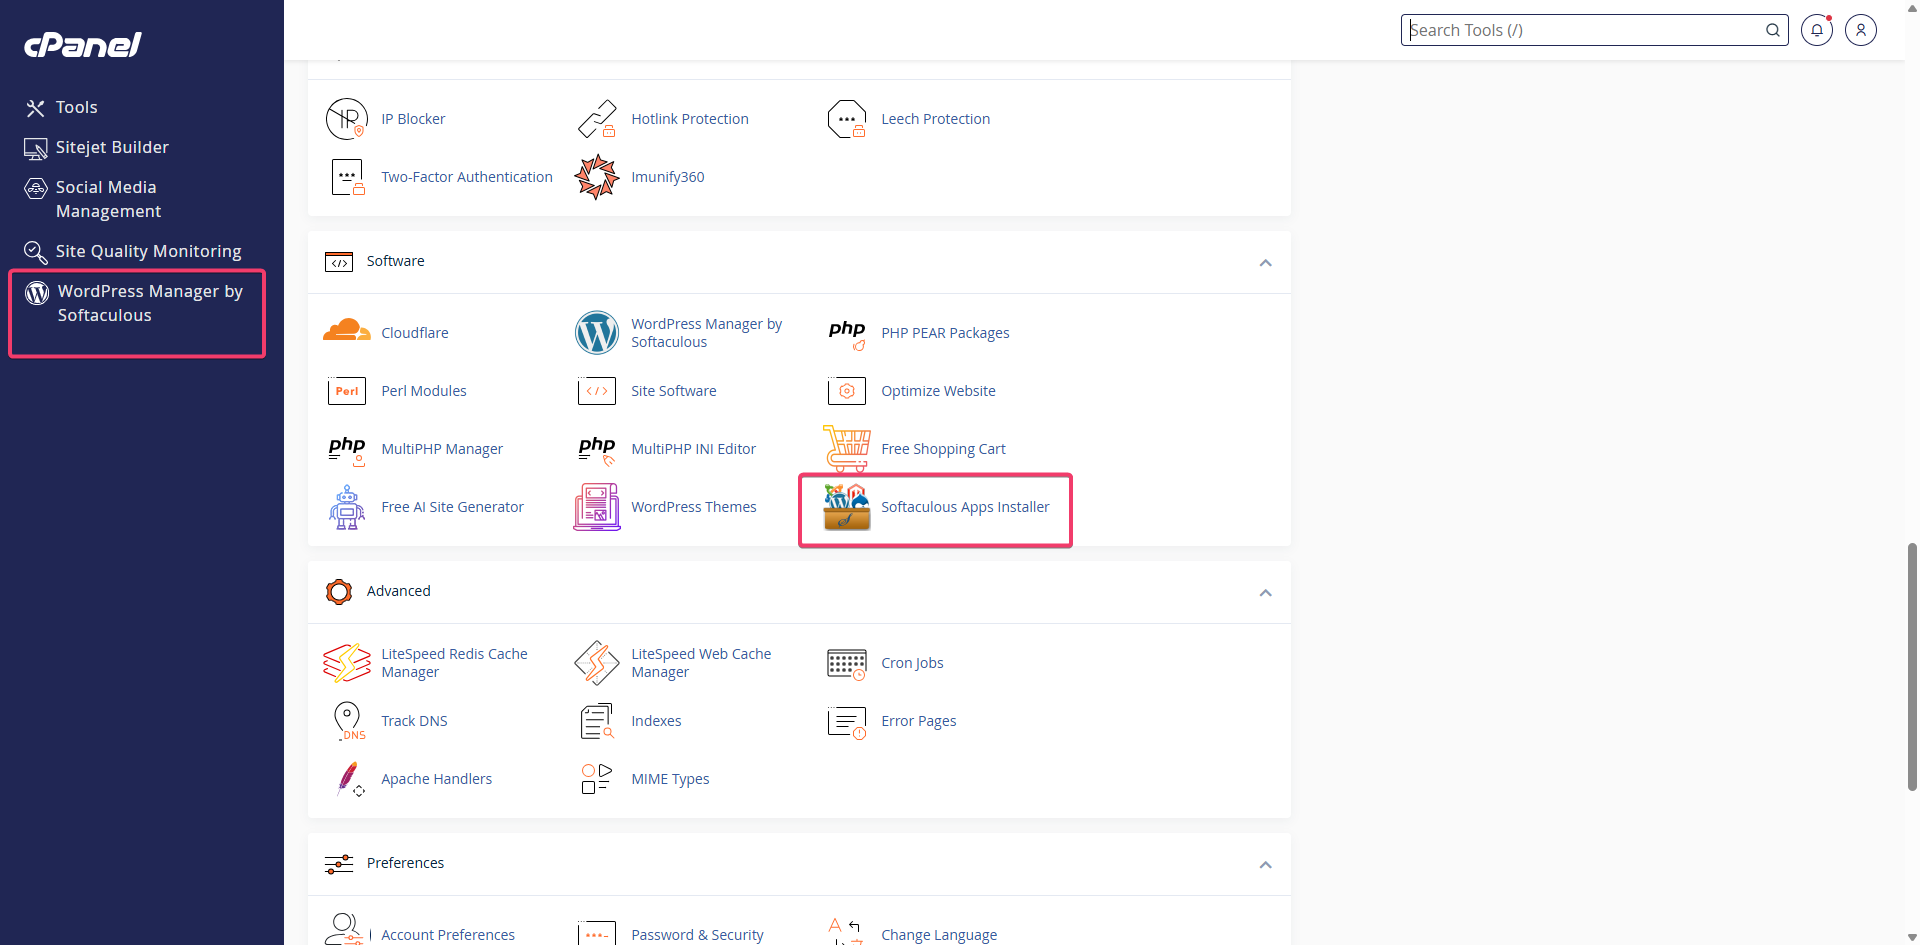Click the Optimize Website icon

click(847, 391)
